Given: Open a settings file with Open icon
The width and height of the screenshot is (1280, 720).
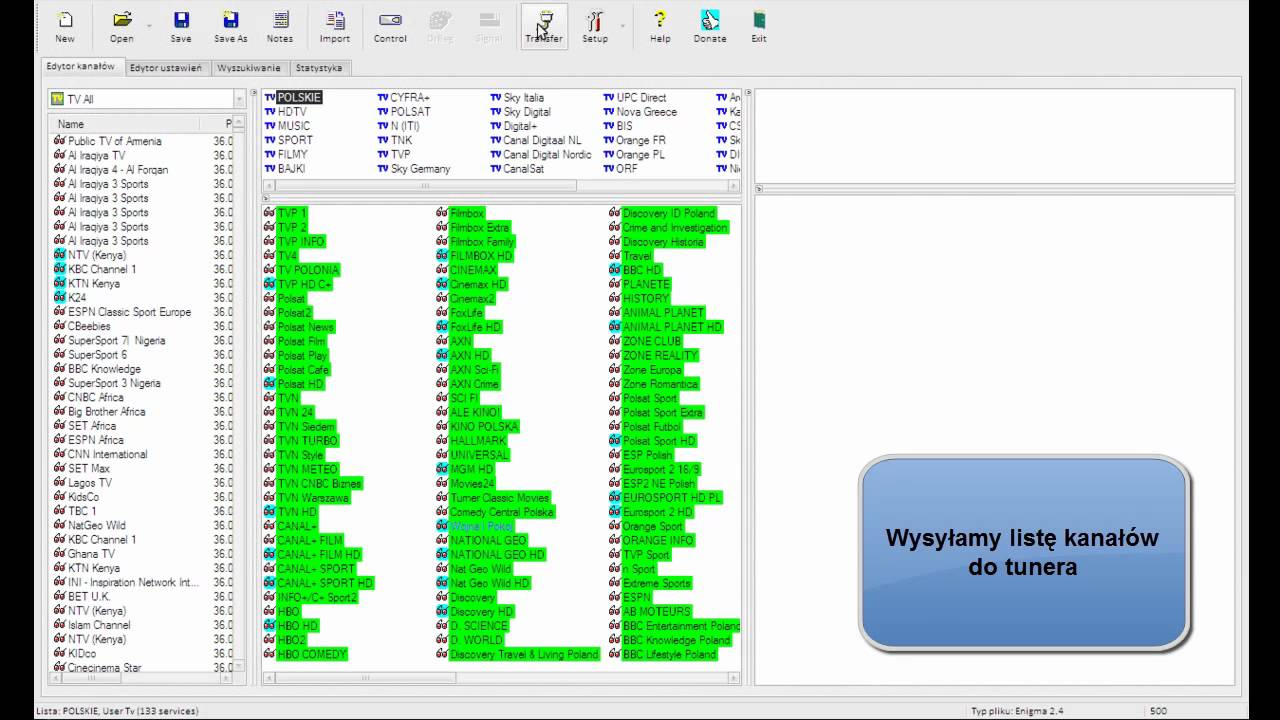Looking at the screenshot, I should click(122, 27).
